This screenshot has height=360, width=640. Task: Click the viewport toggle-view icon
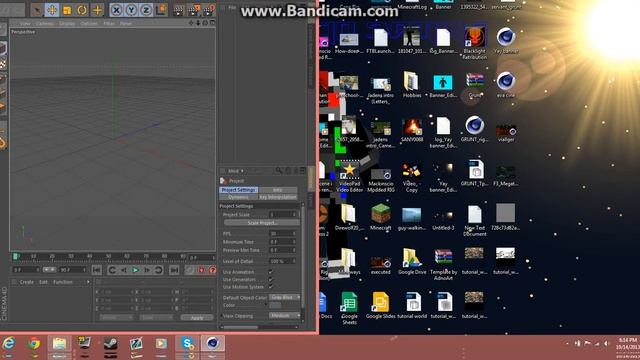pyautogui.click(x=212, y=23)
